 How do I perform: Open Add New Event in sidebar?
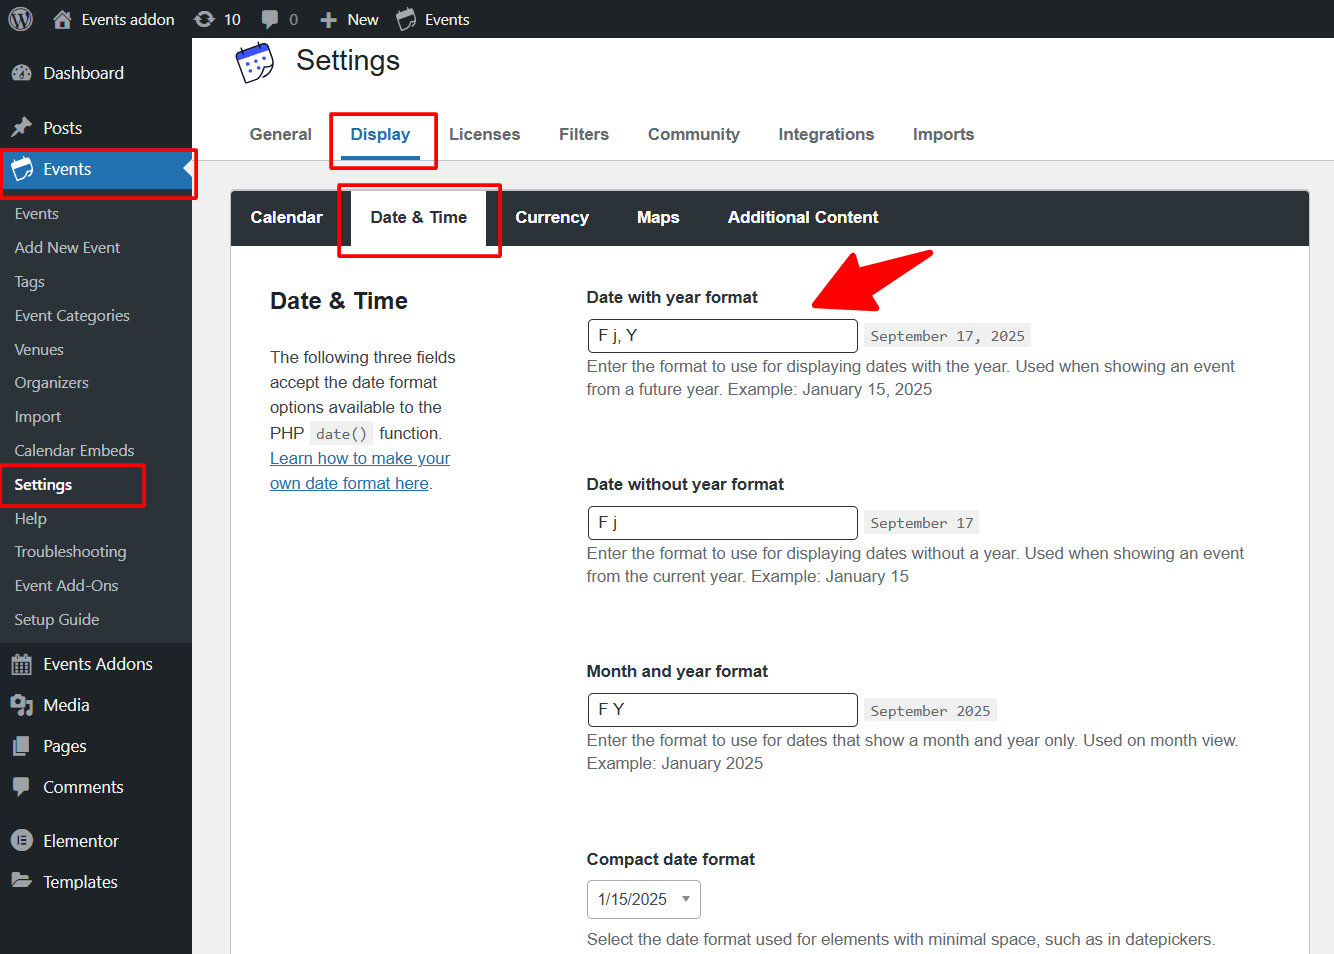pyautogui.click(x=67, y=248)
